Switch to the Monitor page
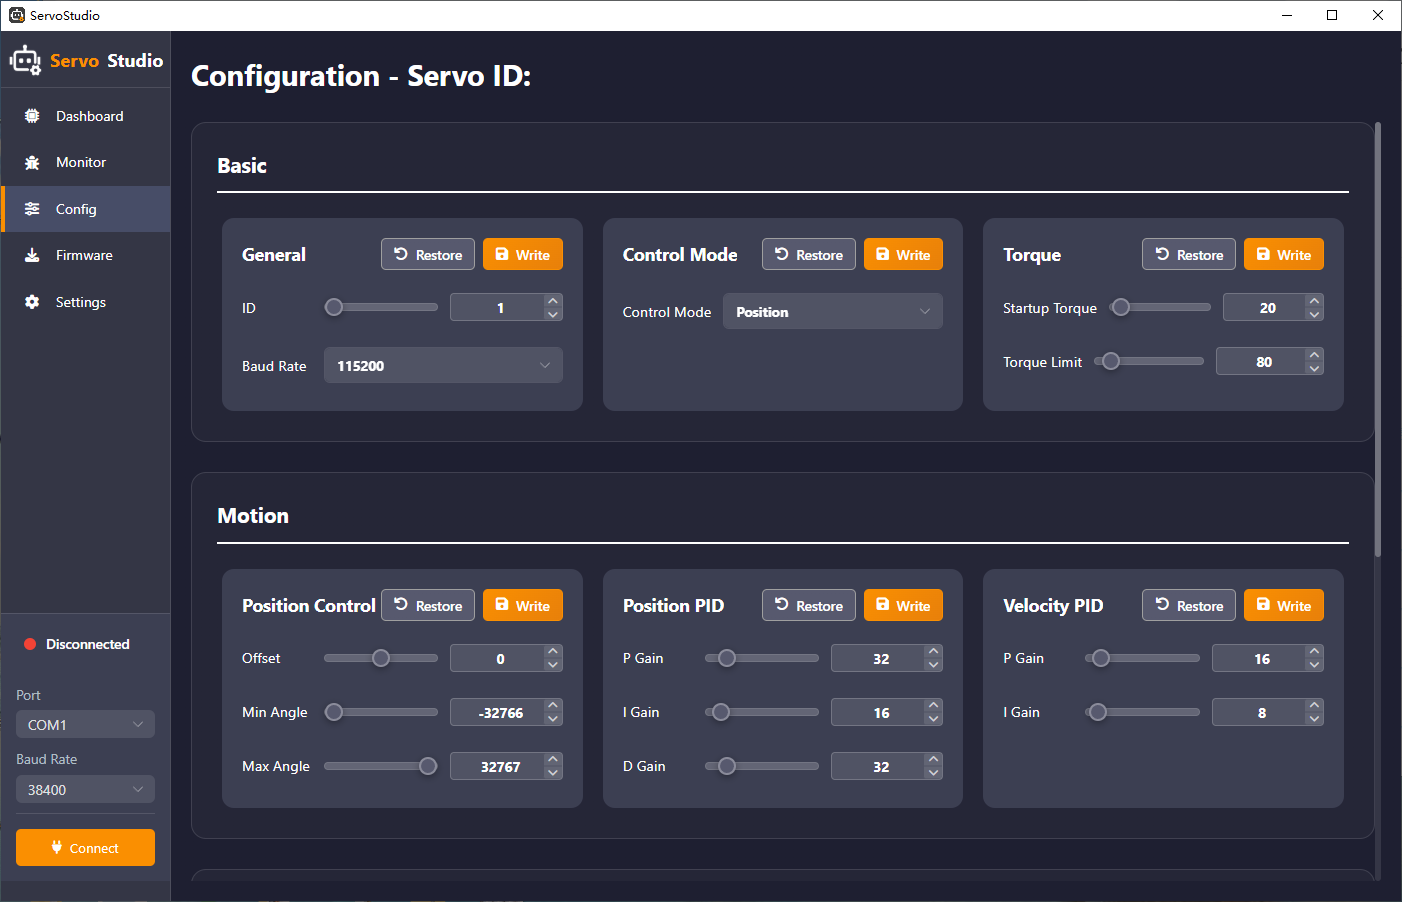 (x=86, y=162)
